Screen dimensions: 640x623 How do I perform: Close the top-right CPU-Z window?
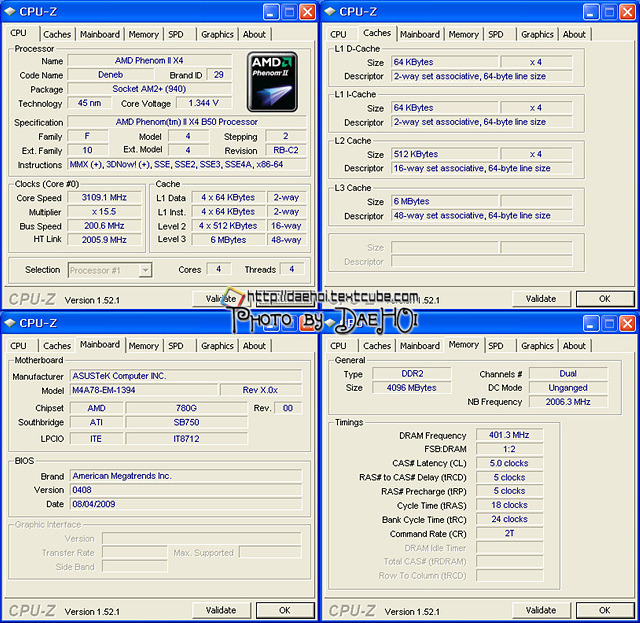(x=628, y=12)
